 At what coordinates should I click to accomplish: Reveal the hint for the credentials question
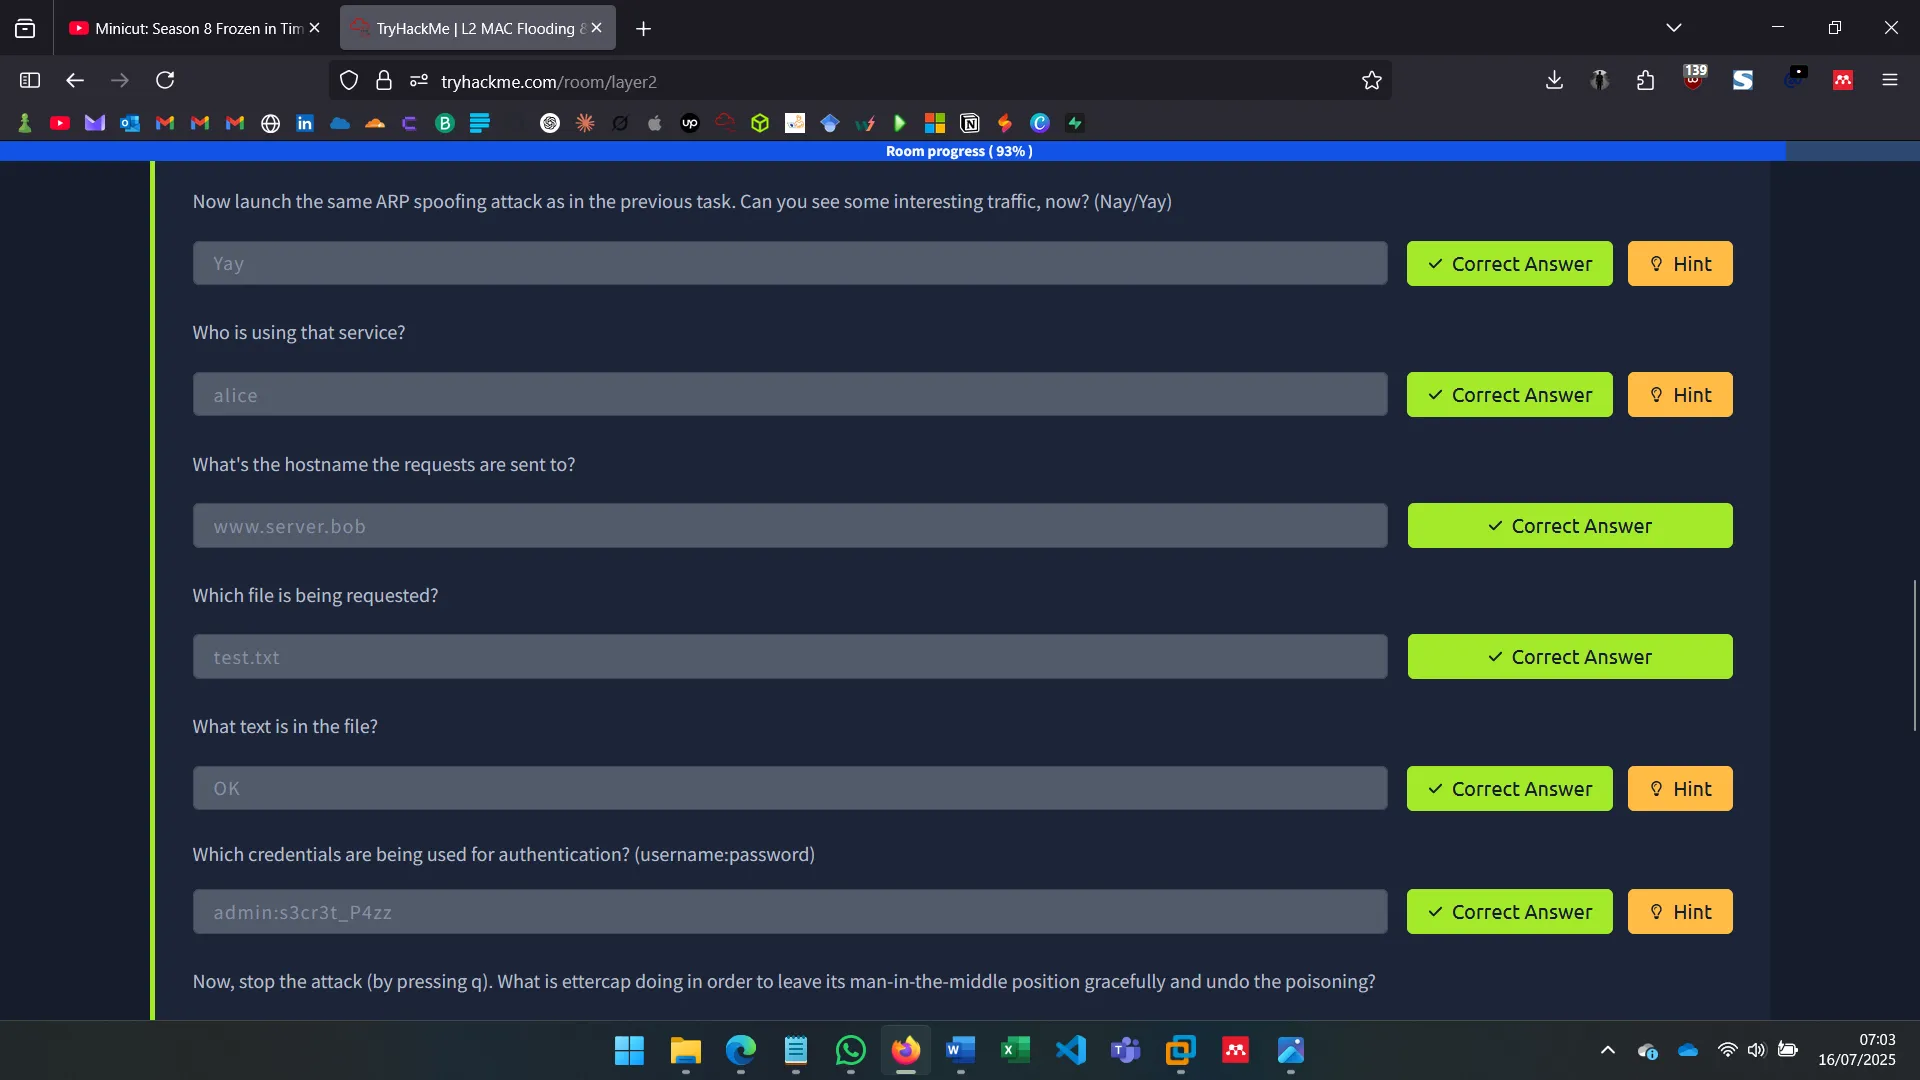click(1679, 911)
